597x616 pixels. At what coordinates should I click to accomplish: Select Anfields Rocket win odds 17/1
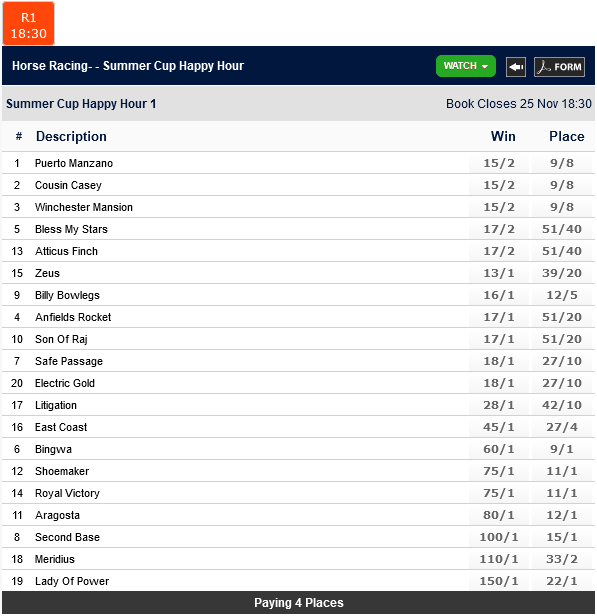click(499, 317)
